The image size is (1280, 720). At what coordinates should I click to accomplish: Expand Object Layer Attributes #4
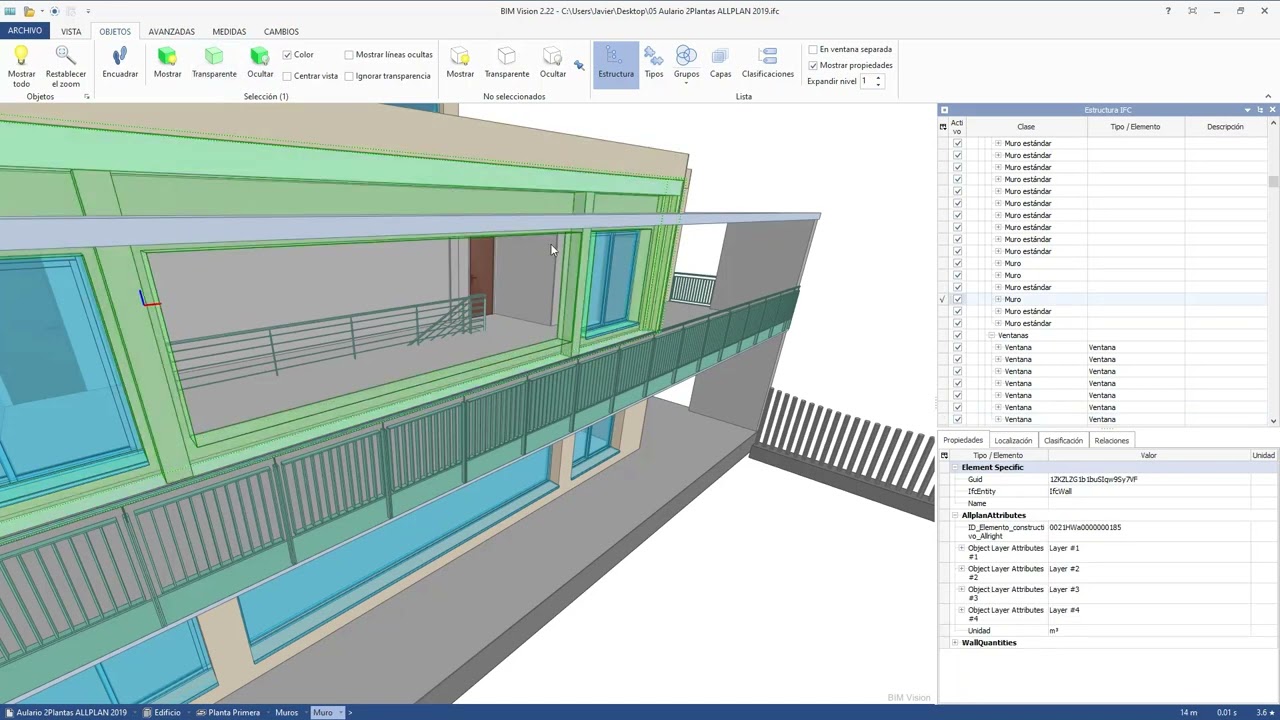962,610
